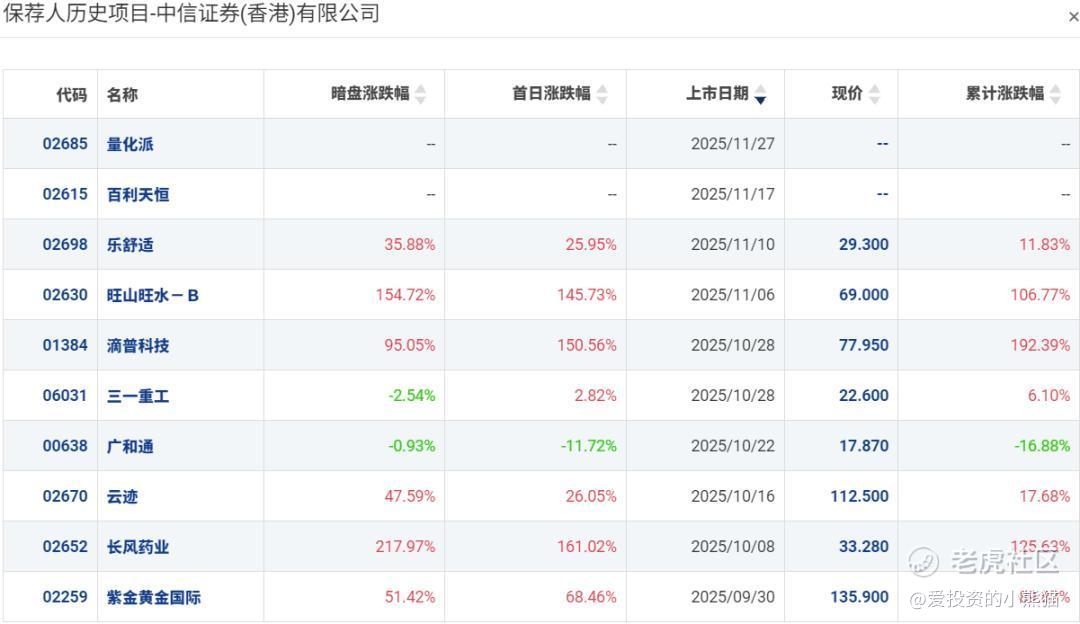Open stock 紫金黄金国际

154,596
